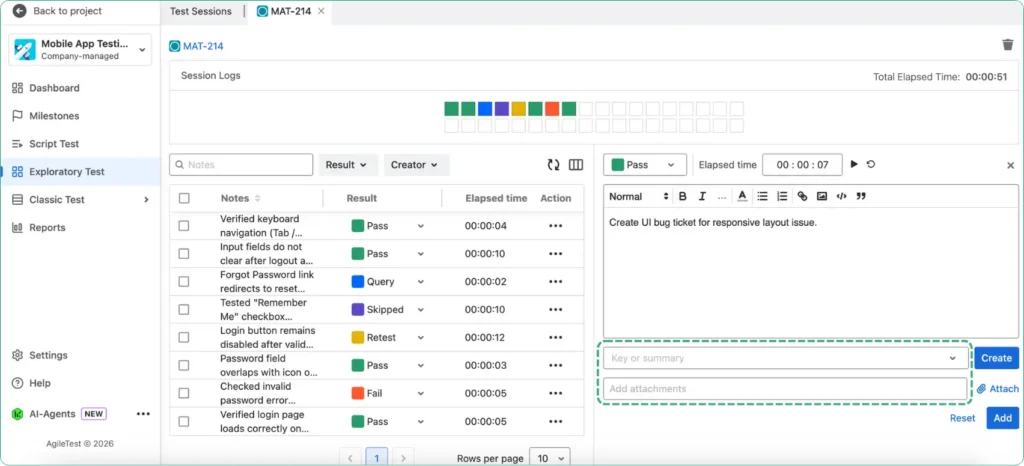The height and width of the screenshot is (466, 1024).
Task: Insert a code block
Action: 841,196
